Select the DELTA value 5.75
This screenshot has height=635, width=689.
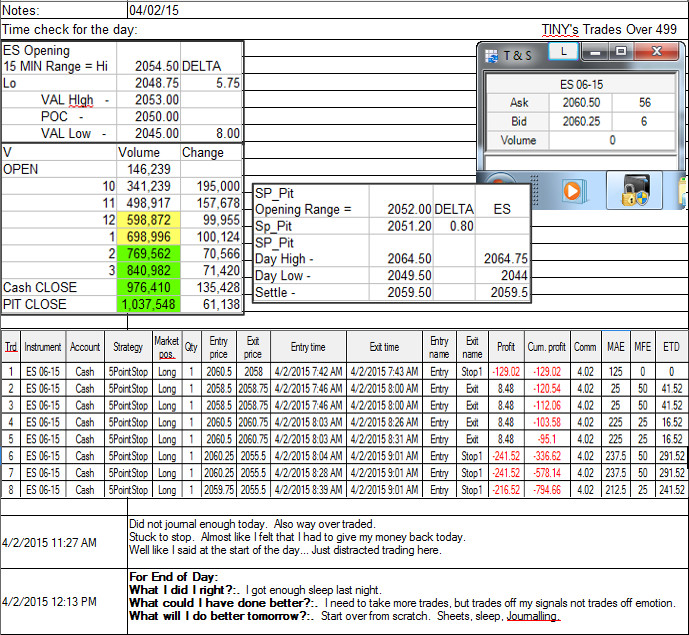pyautogui.click(x=228, y=83)
